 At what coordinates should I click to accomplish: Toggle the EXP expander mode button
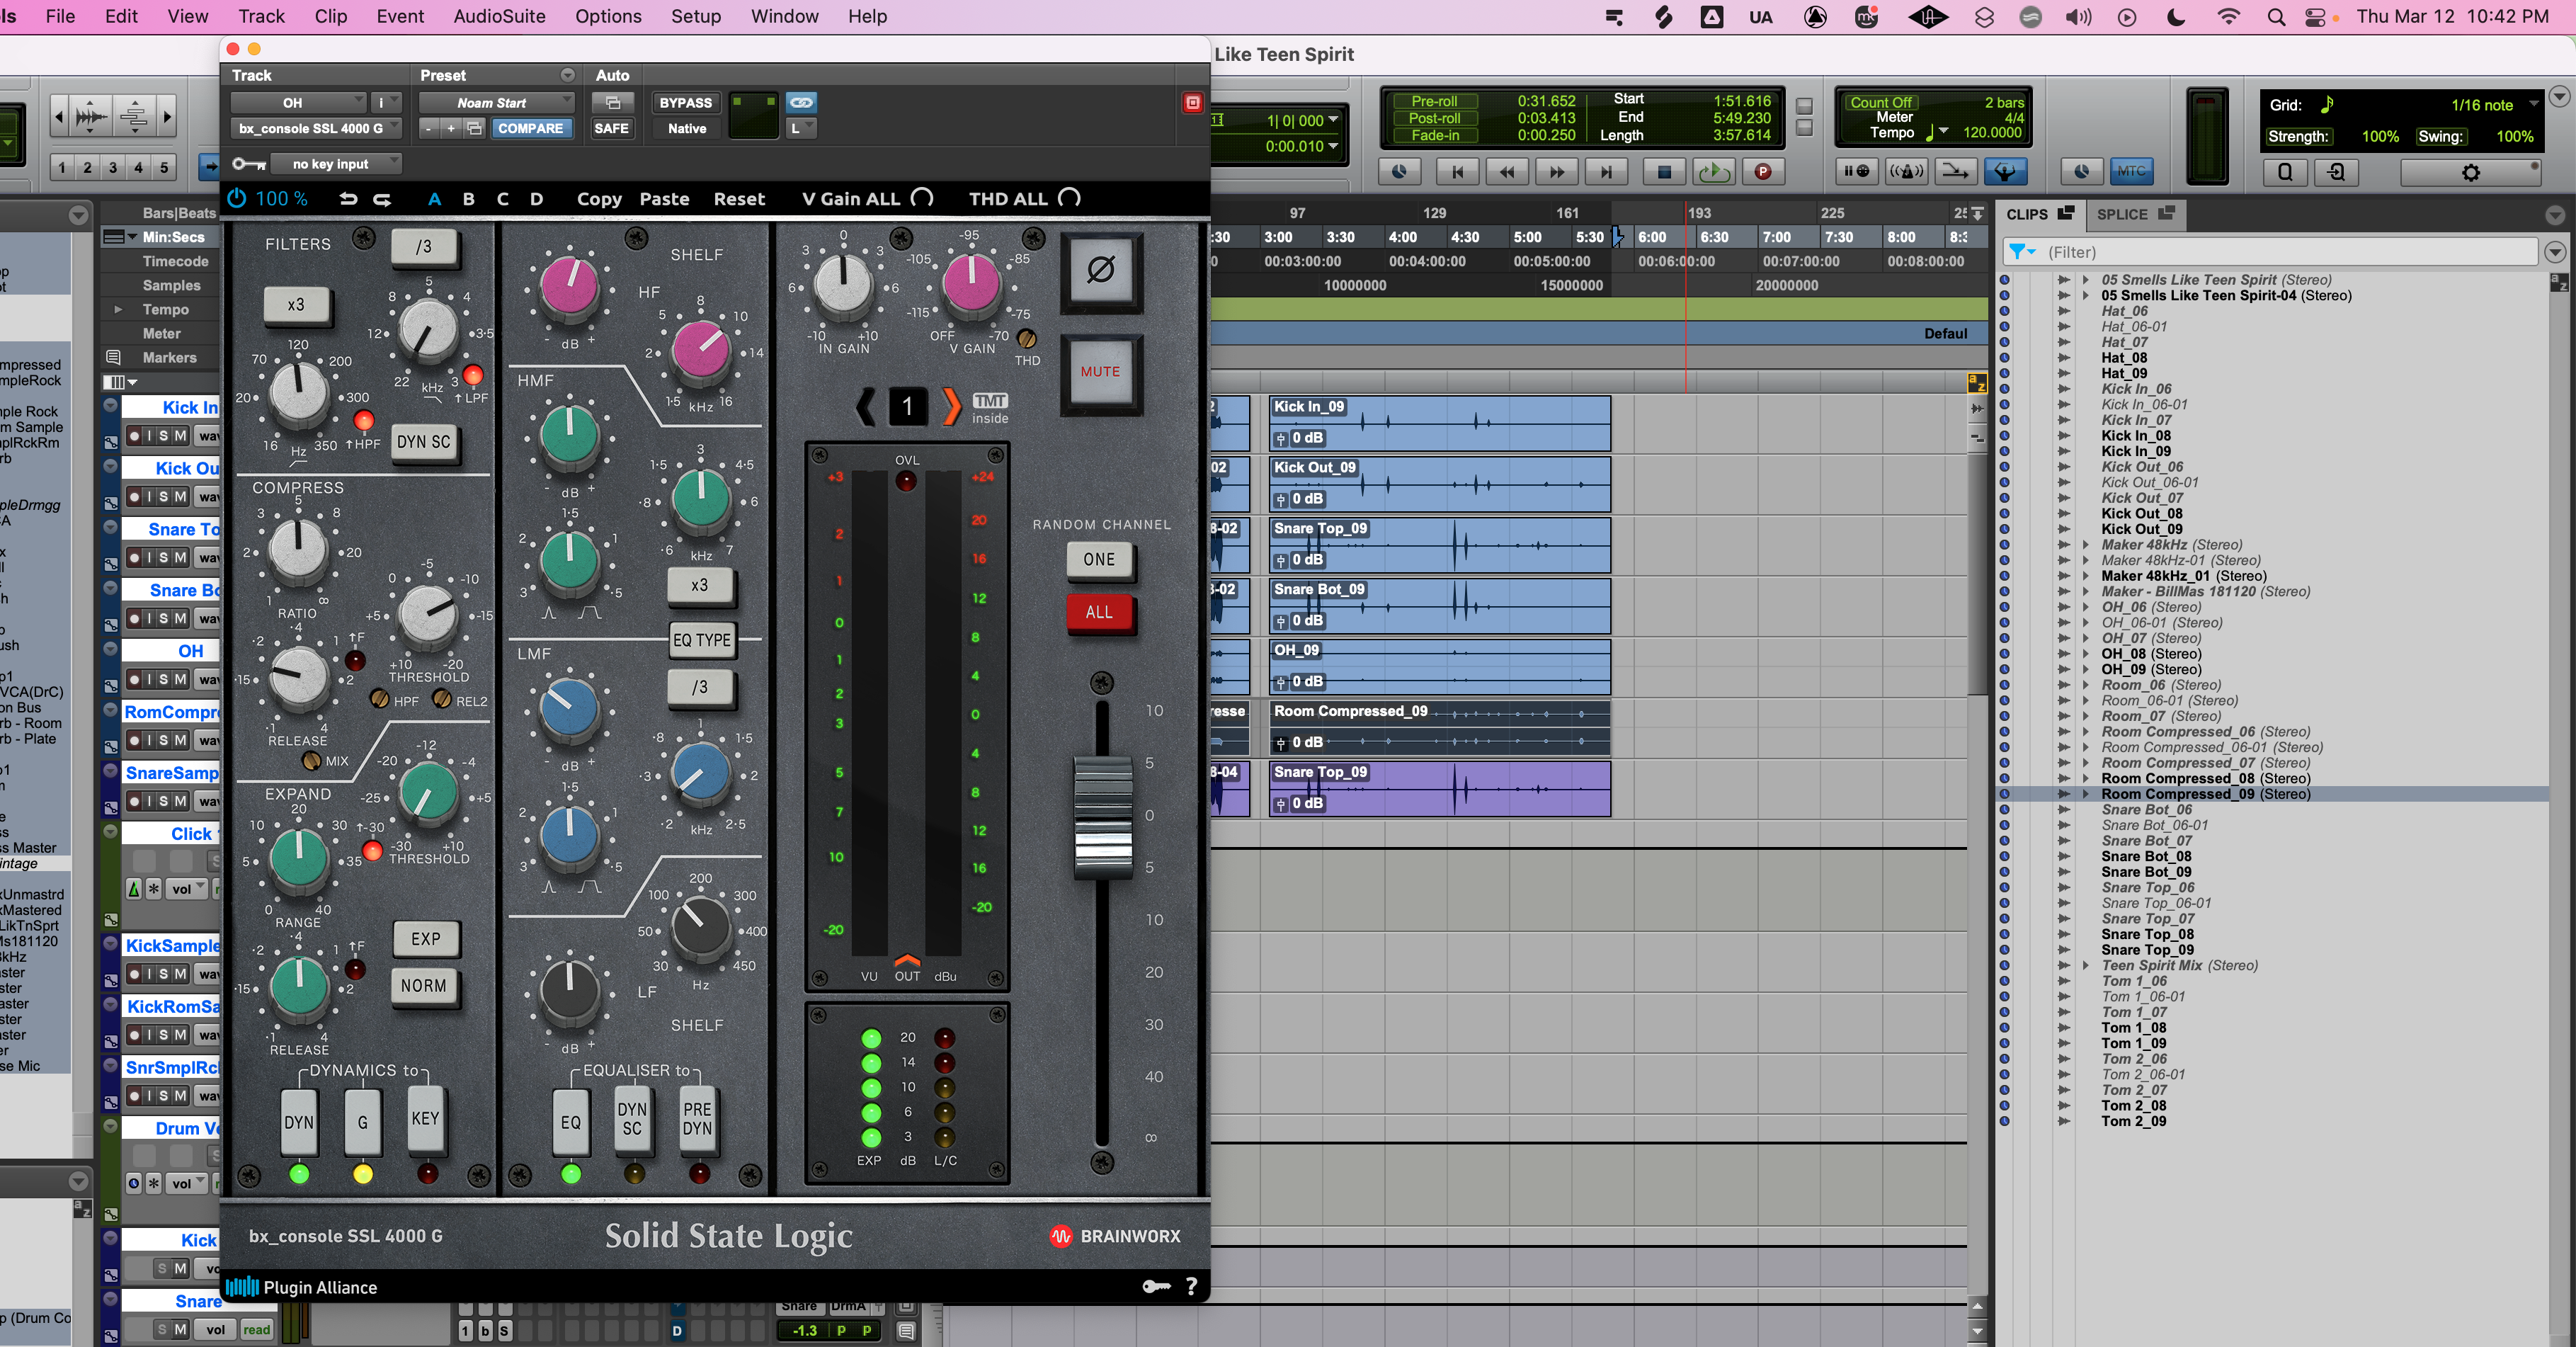(x=425, y=939)
